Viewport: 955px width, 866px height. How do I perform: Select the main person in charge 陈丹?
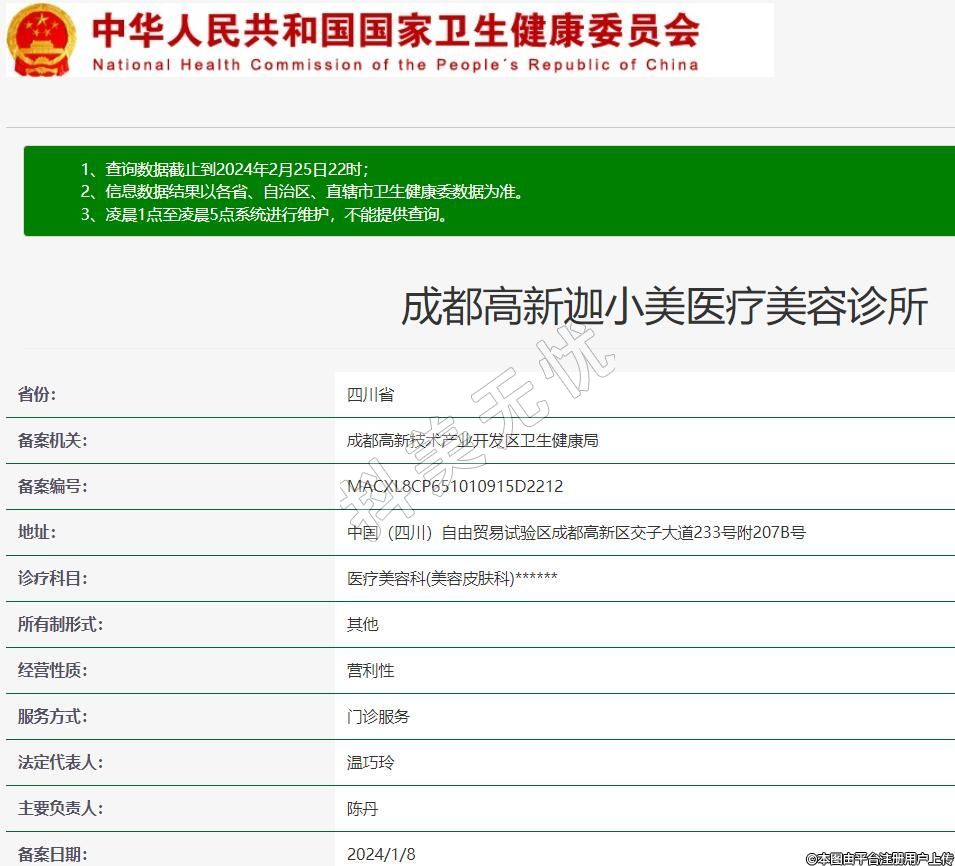click(x=362, y=809)
